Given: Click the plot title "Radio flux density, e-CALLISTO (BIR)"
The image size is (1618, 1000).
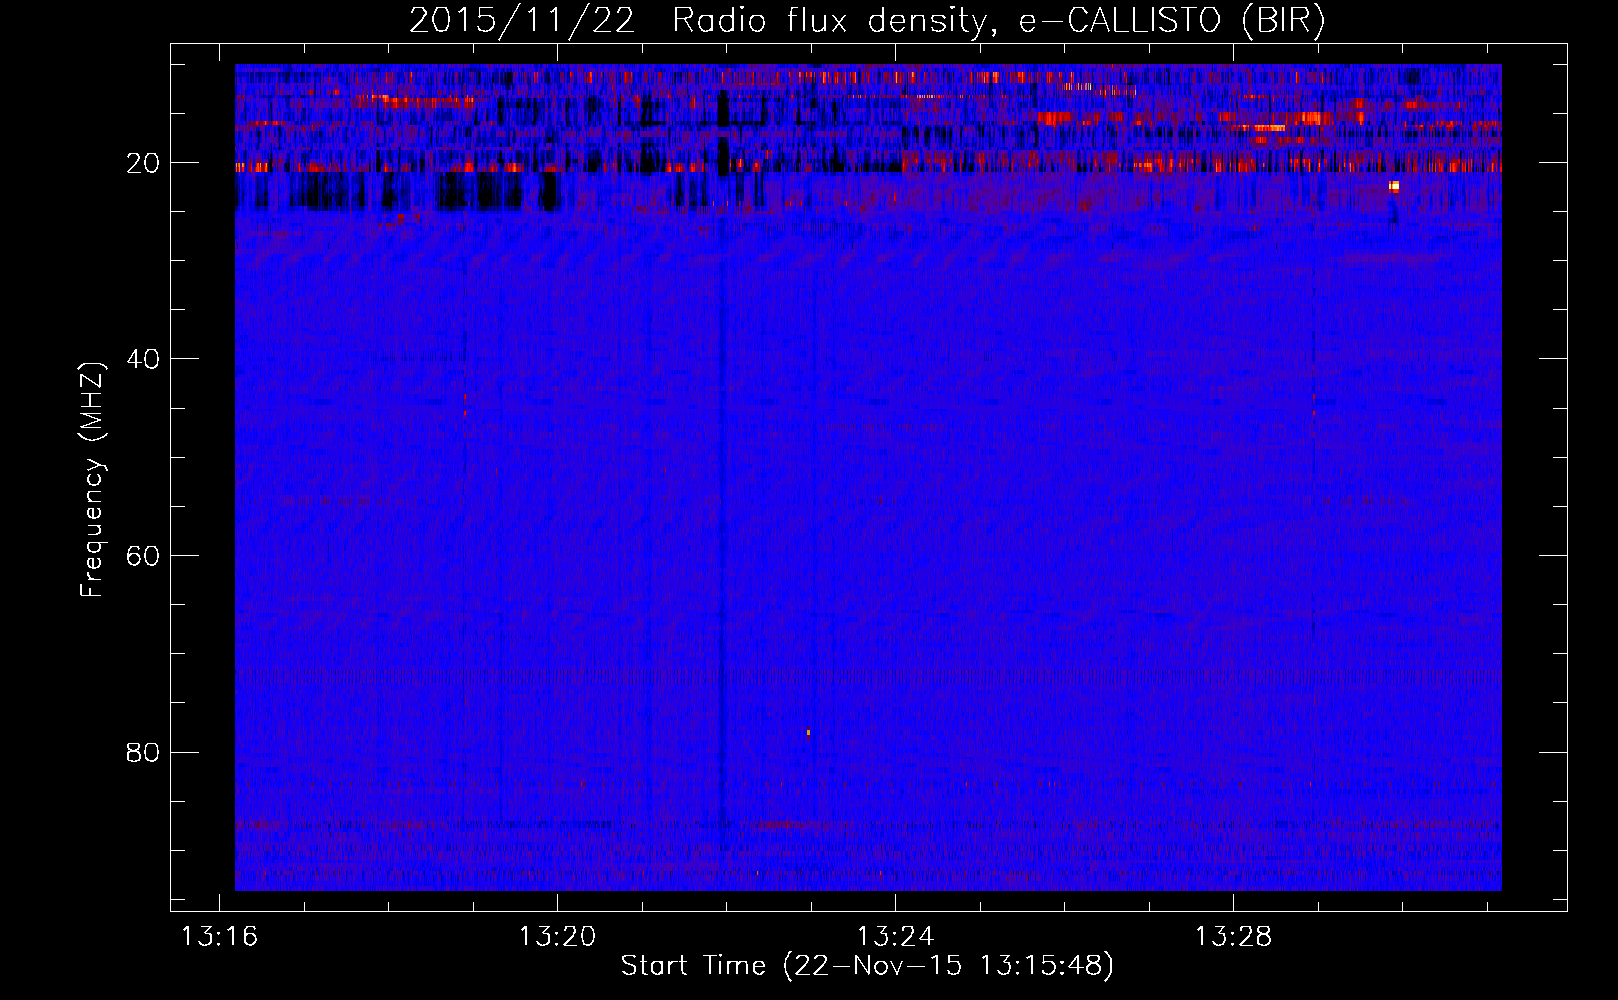Looking at the screenshot, I should (x=998, y=21).
